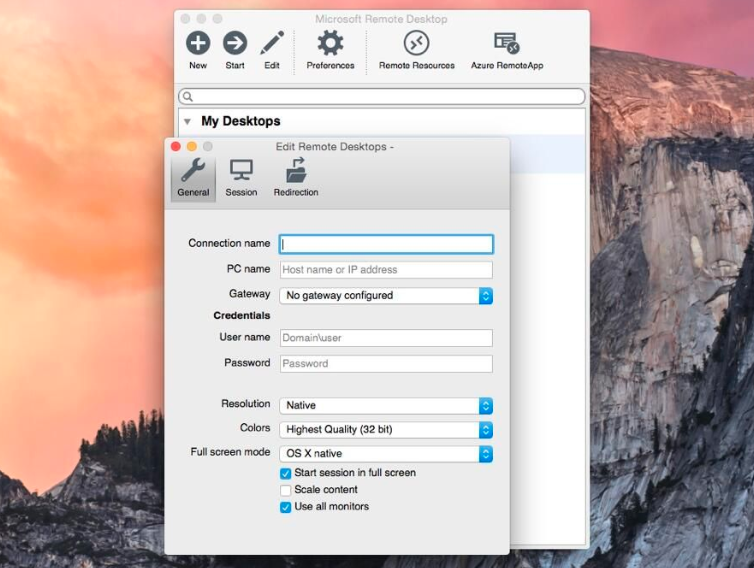The height and width of the screenshot is (568, 754).
Task: Open Preferences gear icon
Action: pos(330,43)
